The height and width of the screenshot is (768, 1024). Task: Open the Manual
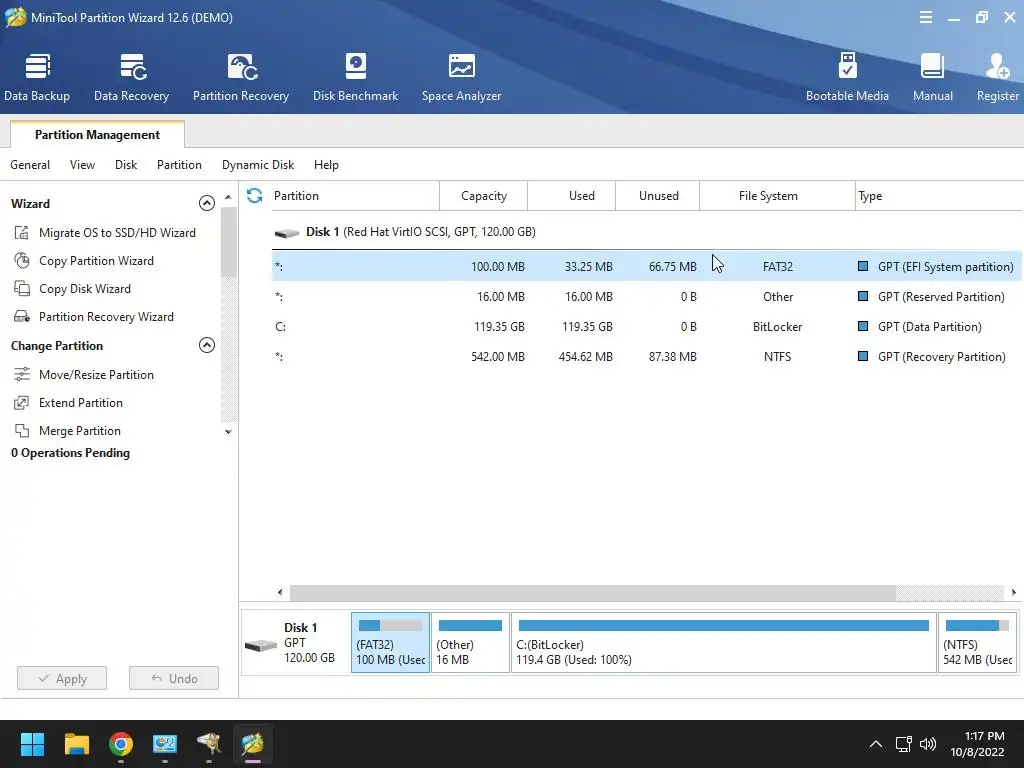933,78
